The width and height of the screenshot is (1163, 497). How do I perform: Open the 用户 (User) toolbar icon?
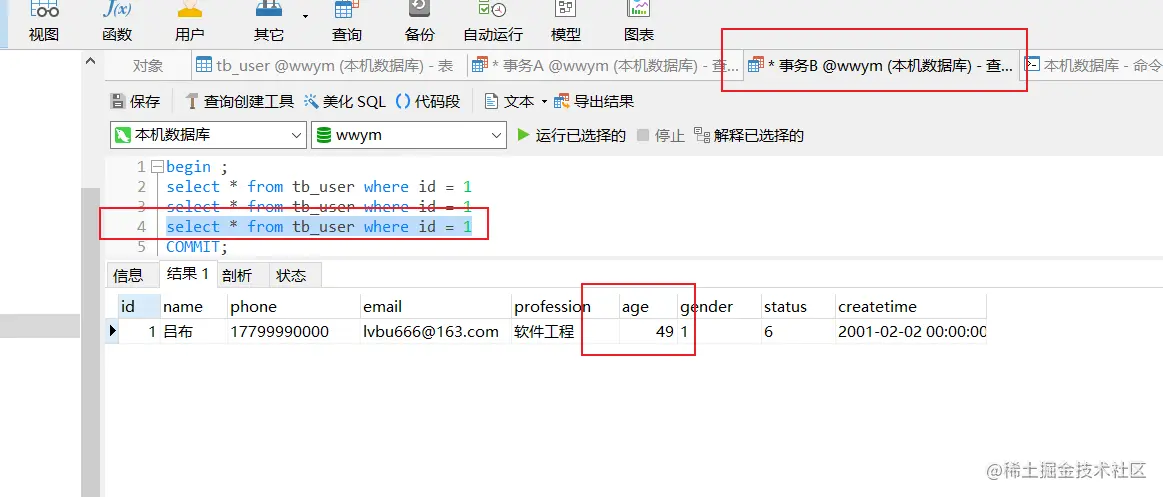[x=190, y=21]
